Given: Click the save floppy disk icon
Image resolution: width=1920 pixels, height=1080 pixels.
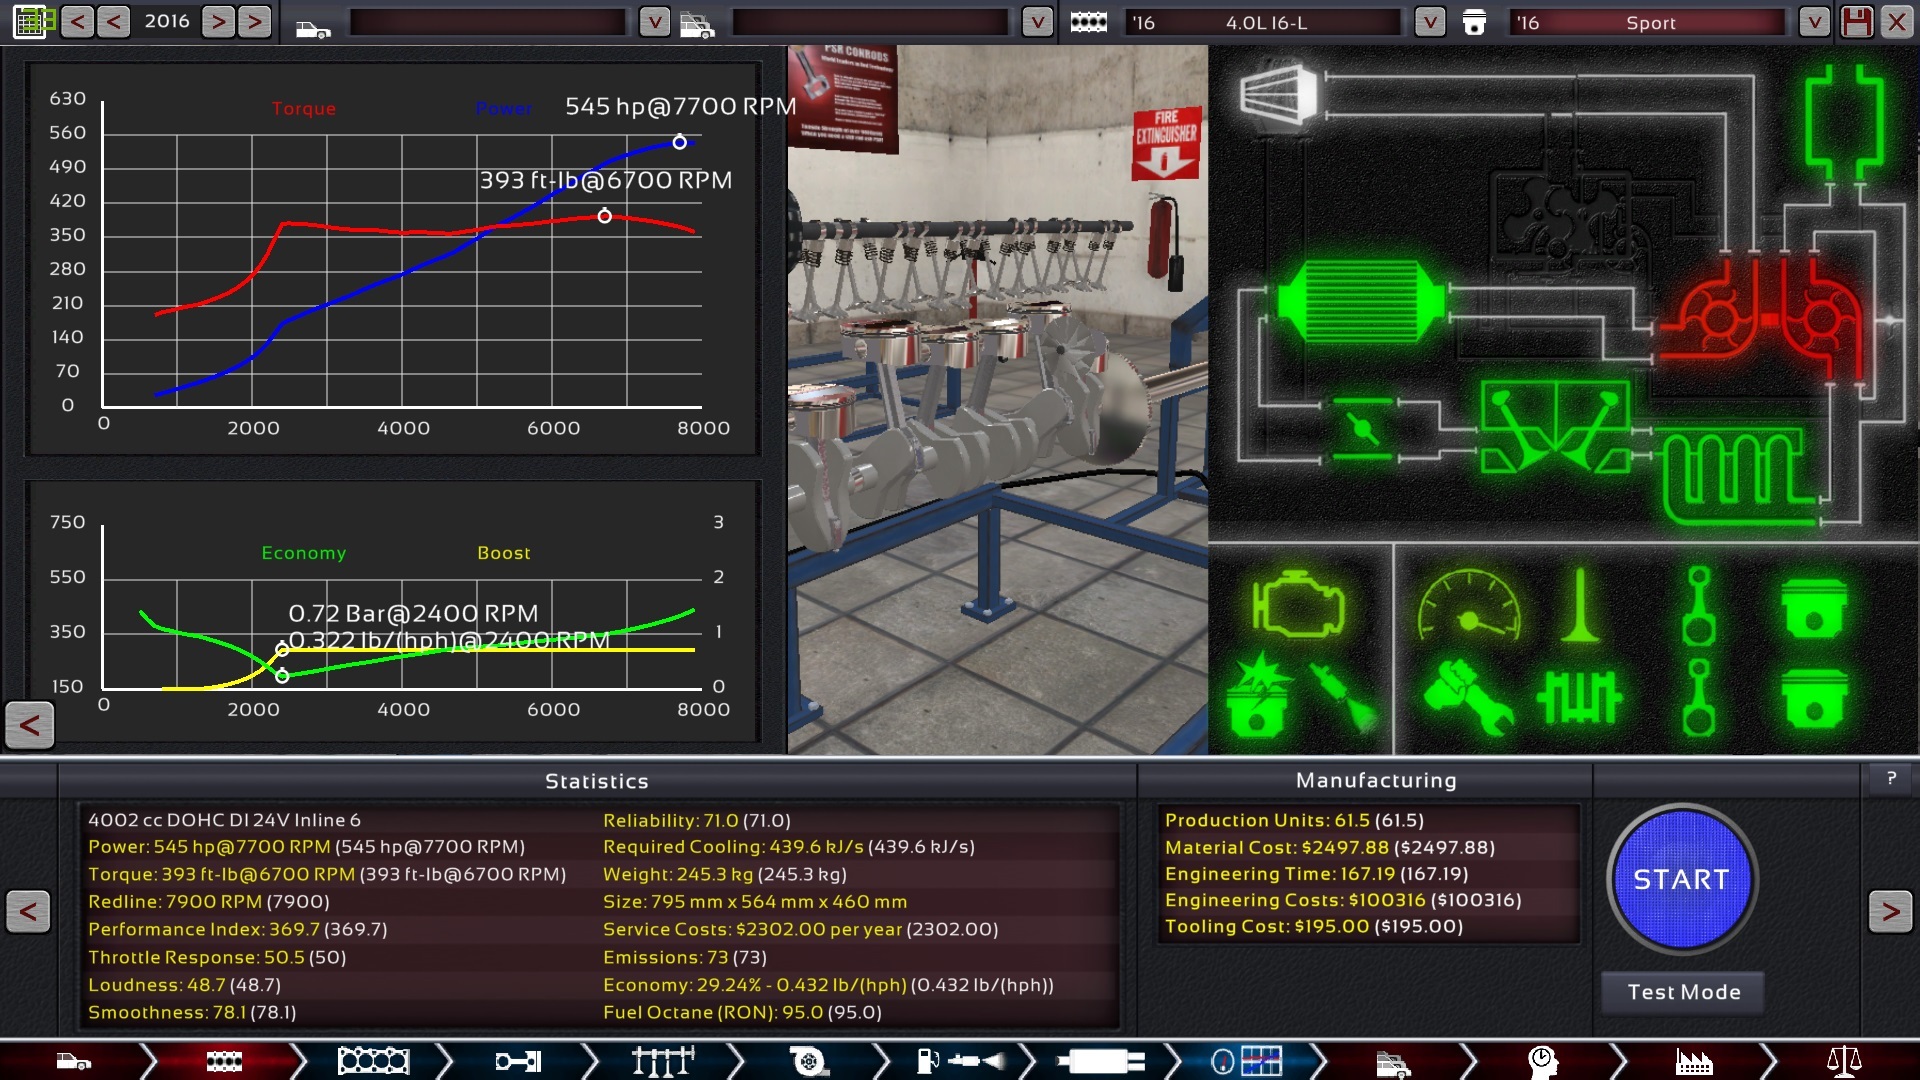Looking at the screenshot, I should [x=1857, y=22].
